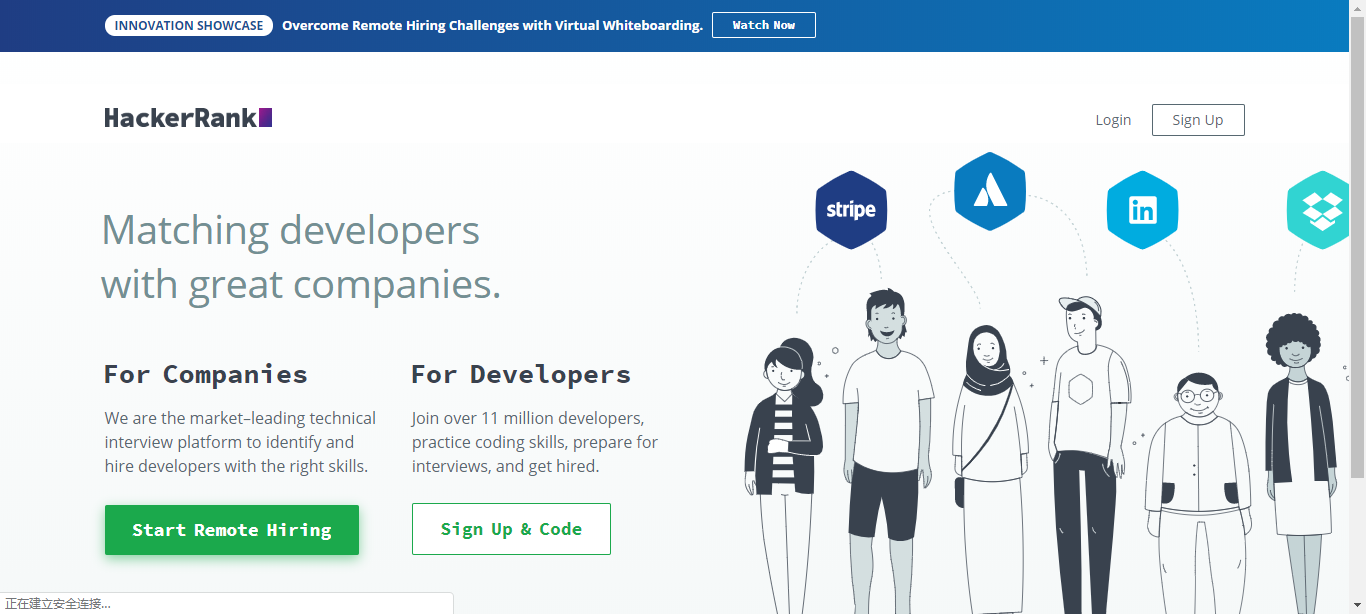Click the Watch Now banner button
The width and height of the screenshot is (1366, 614).
pyautogui.click(x=764, y=25)
